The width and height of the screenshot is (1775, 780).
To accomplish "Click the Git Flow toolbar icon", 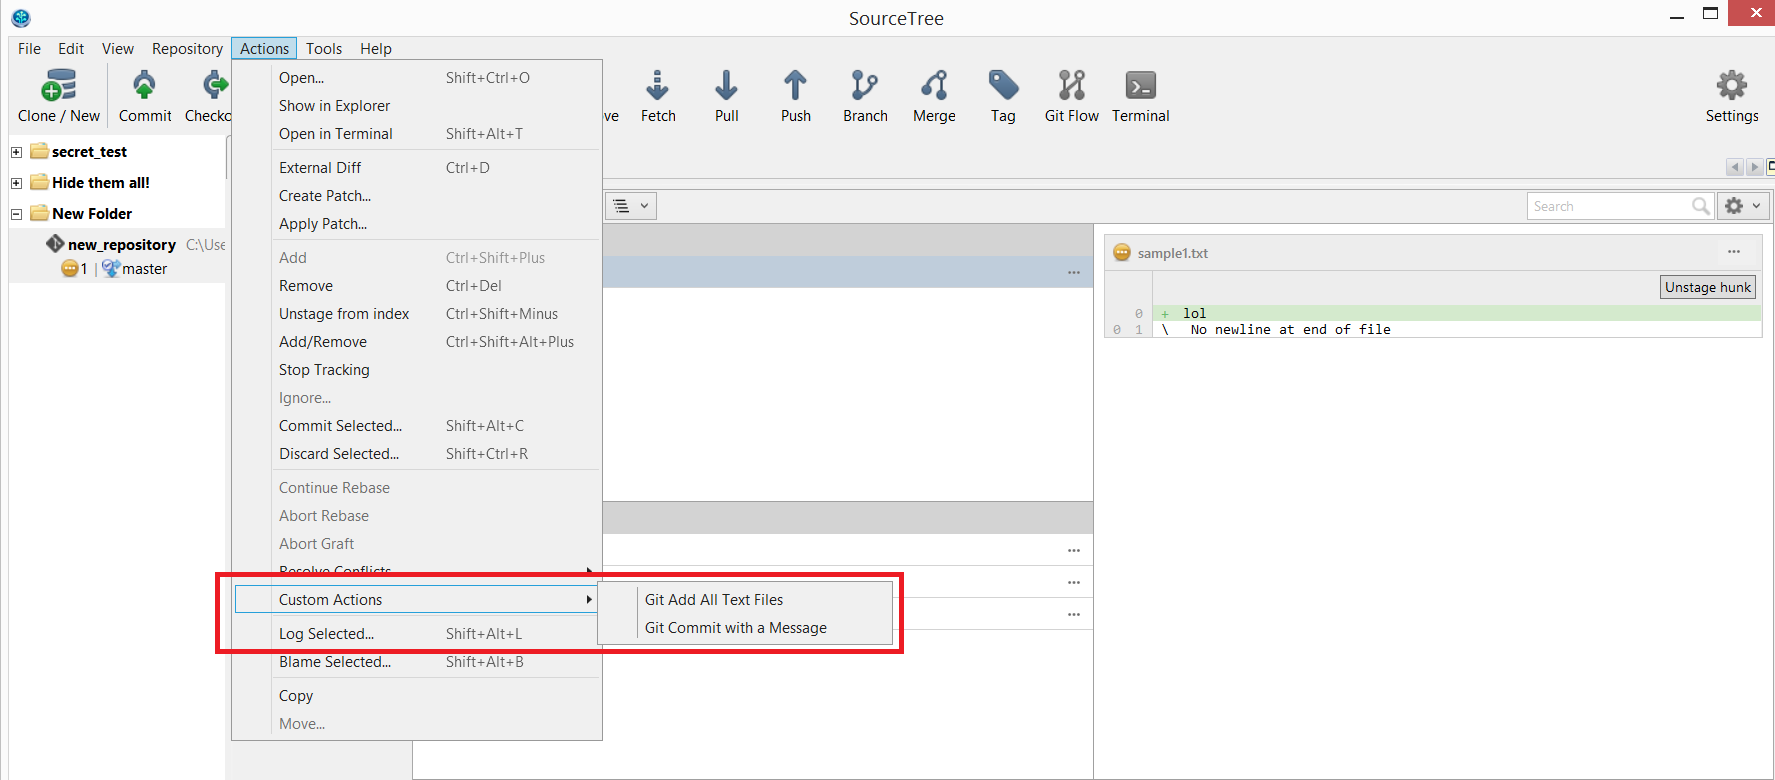I will 1071,86.
